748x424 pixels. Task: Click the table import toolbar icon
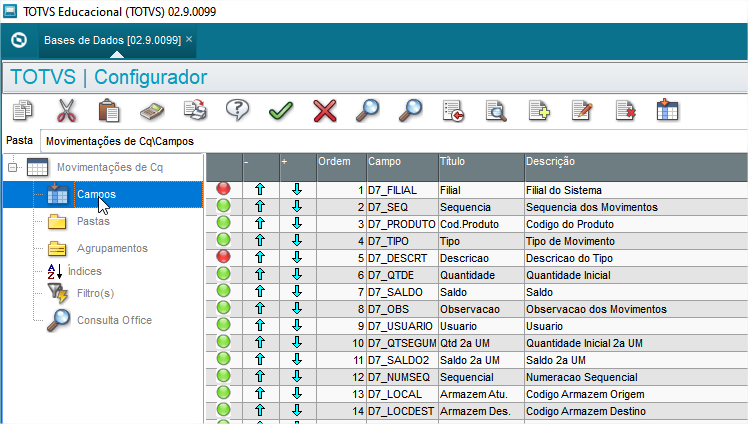[x=667, y=110]
